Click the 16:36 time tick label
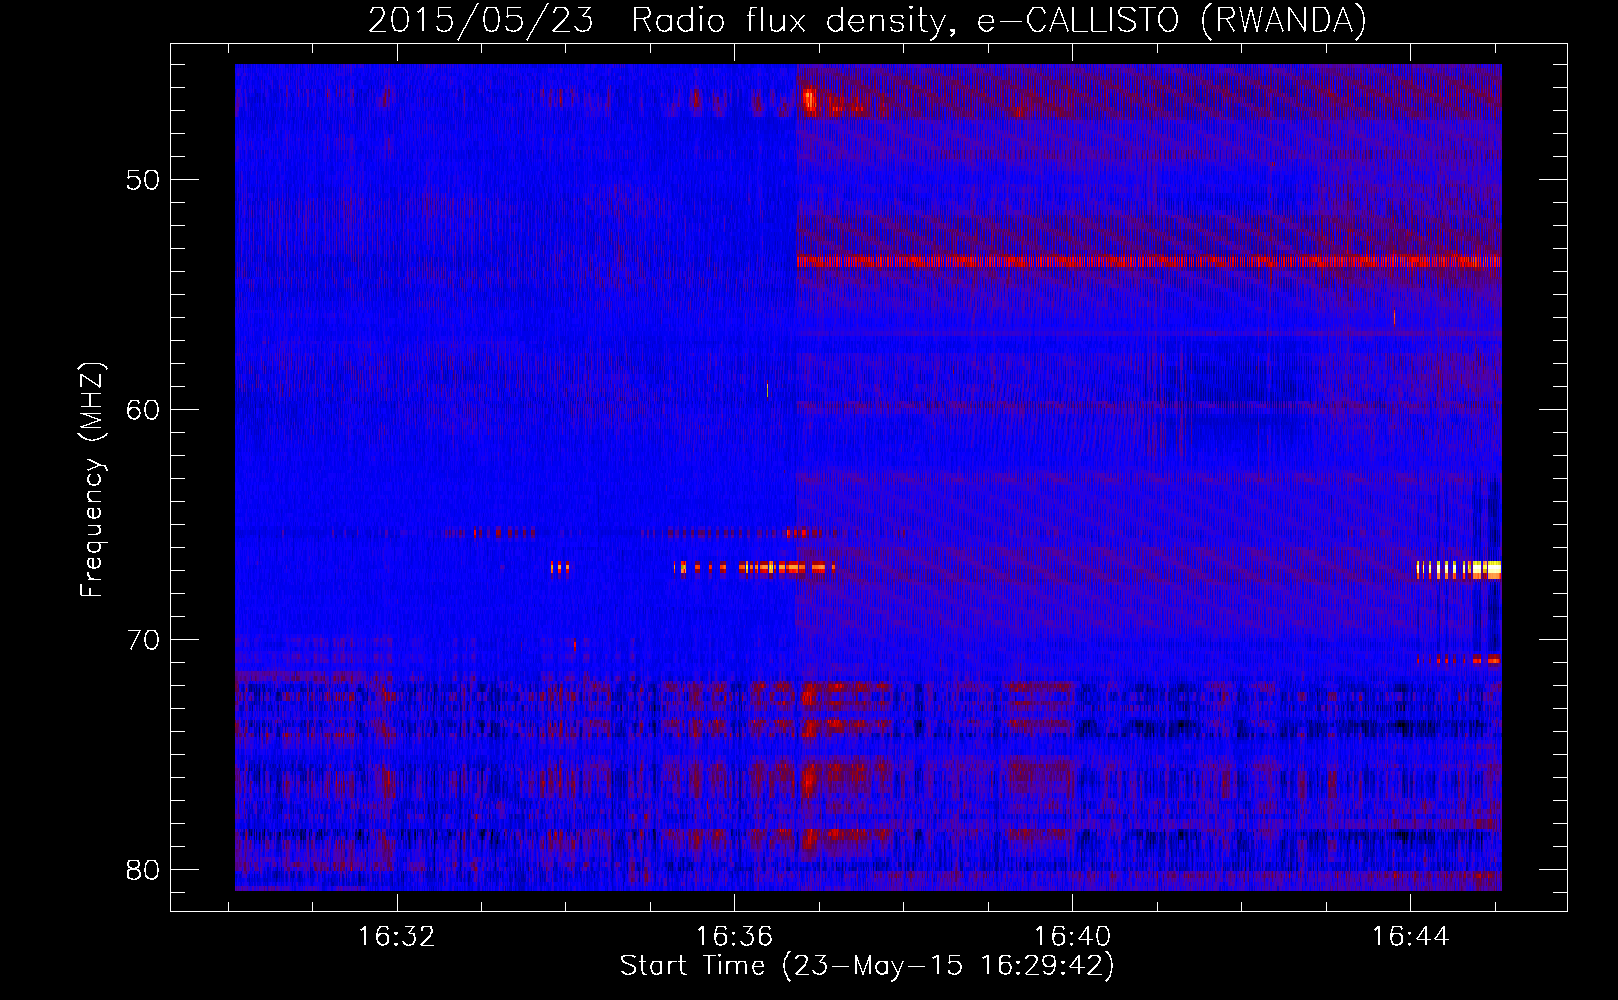Viewport: 1618px width, 1000px height. [x=735, y=936]
